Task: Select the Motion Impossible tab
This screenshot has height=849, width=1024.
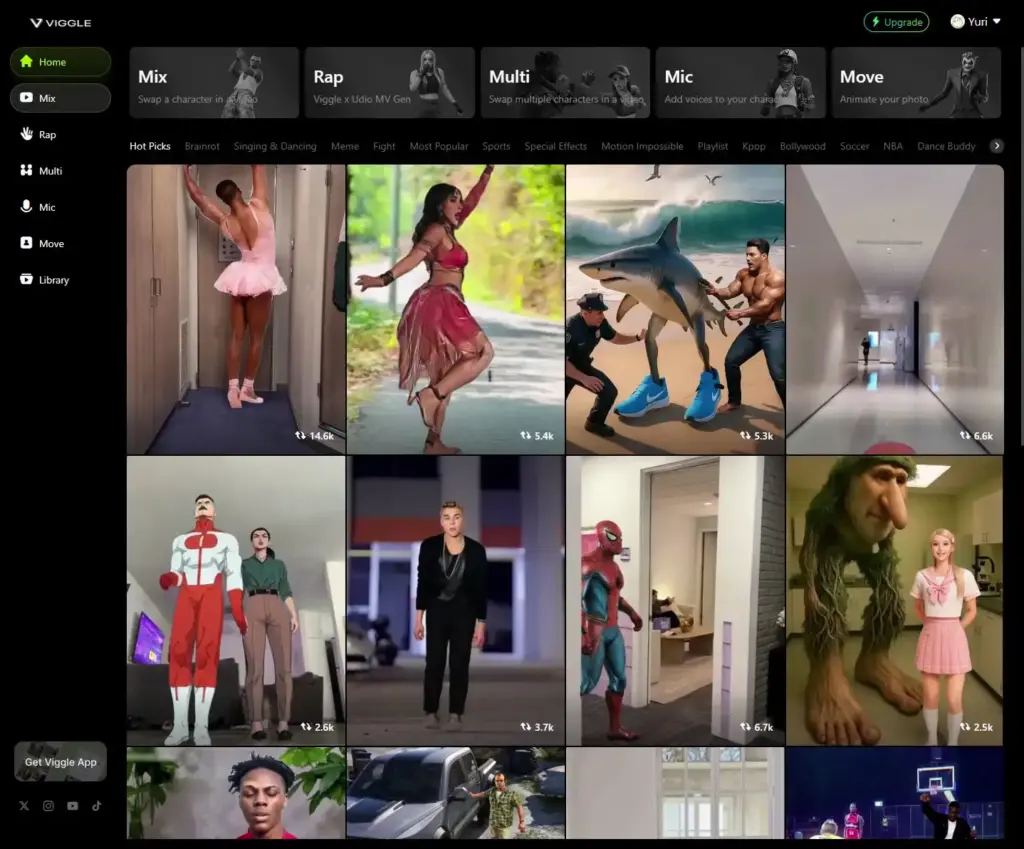Action: point(642,146)
